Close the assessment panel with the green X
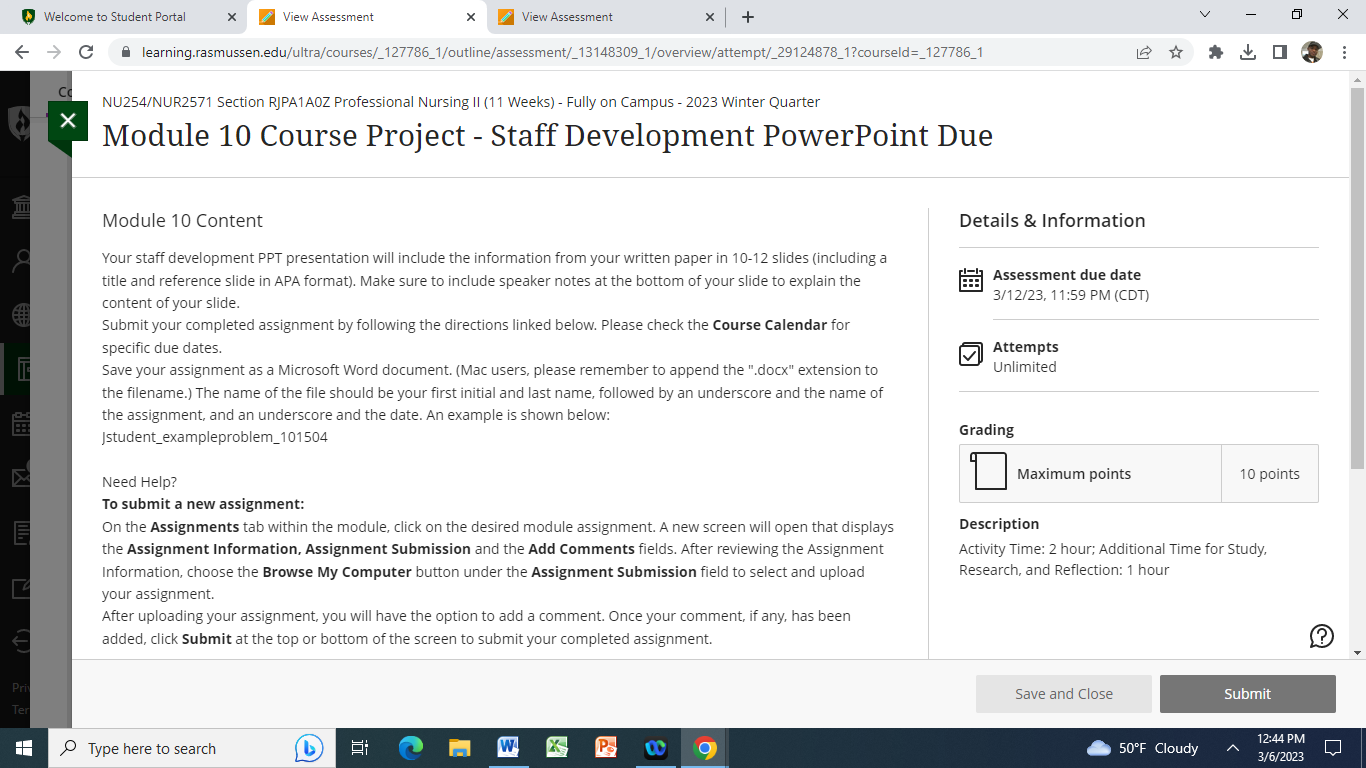Viewport: 1366px width, 768px height. (x=67, y=122)
